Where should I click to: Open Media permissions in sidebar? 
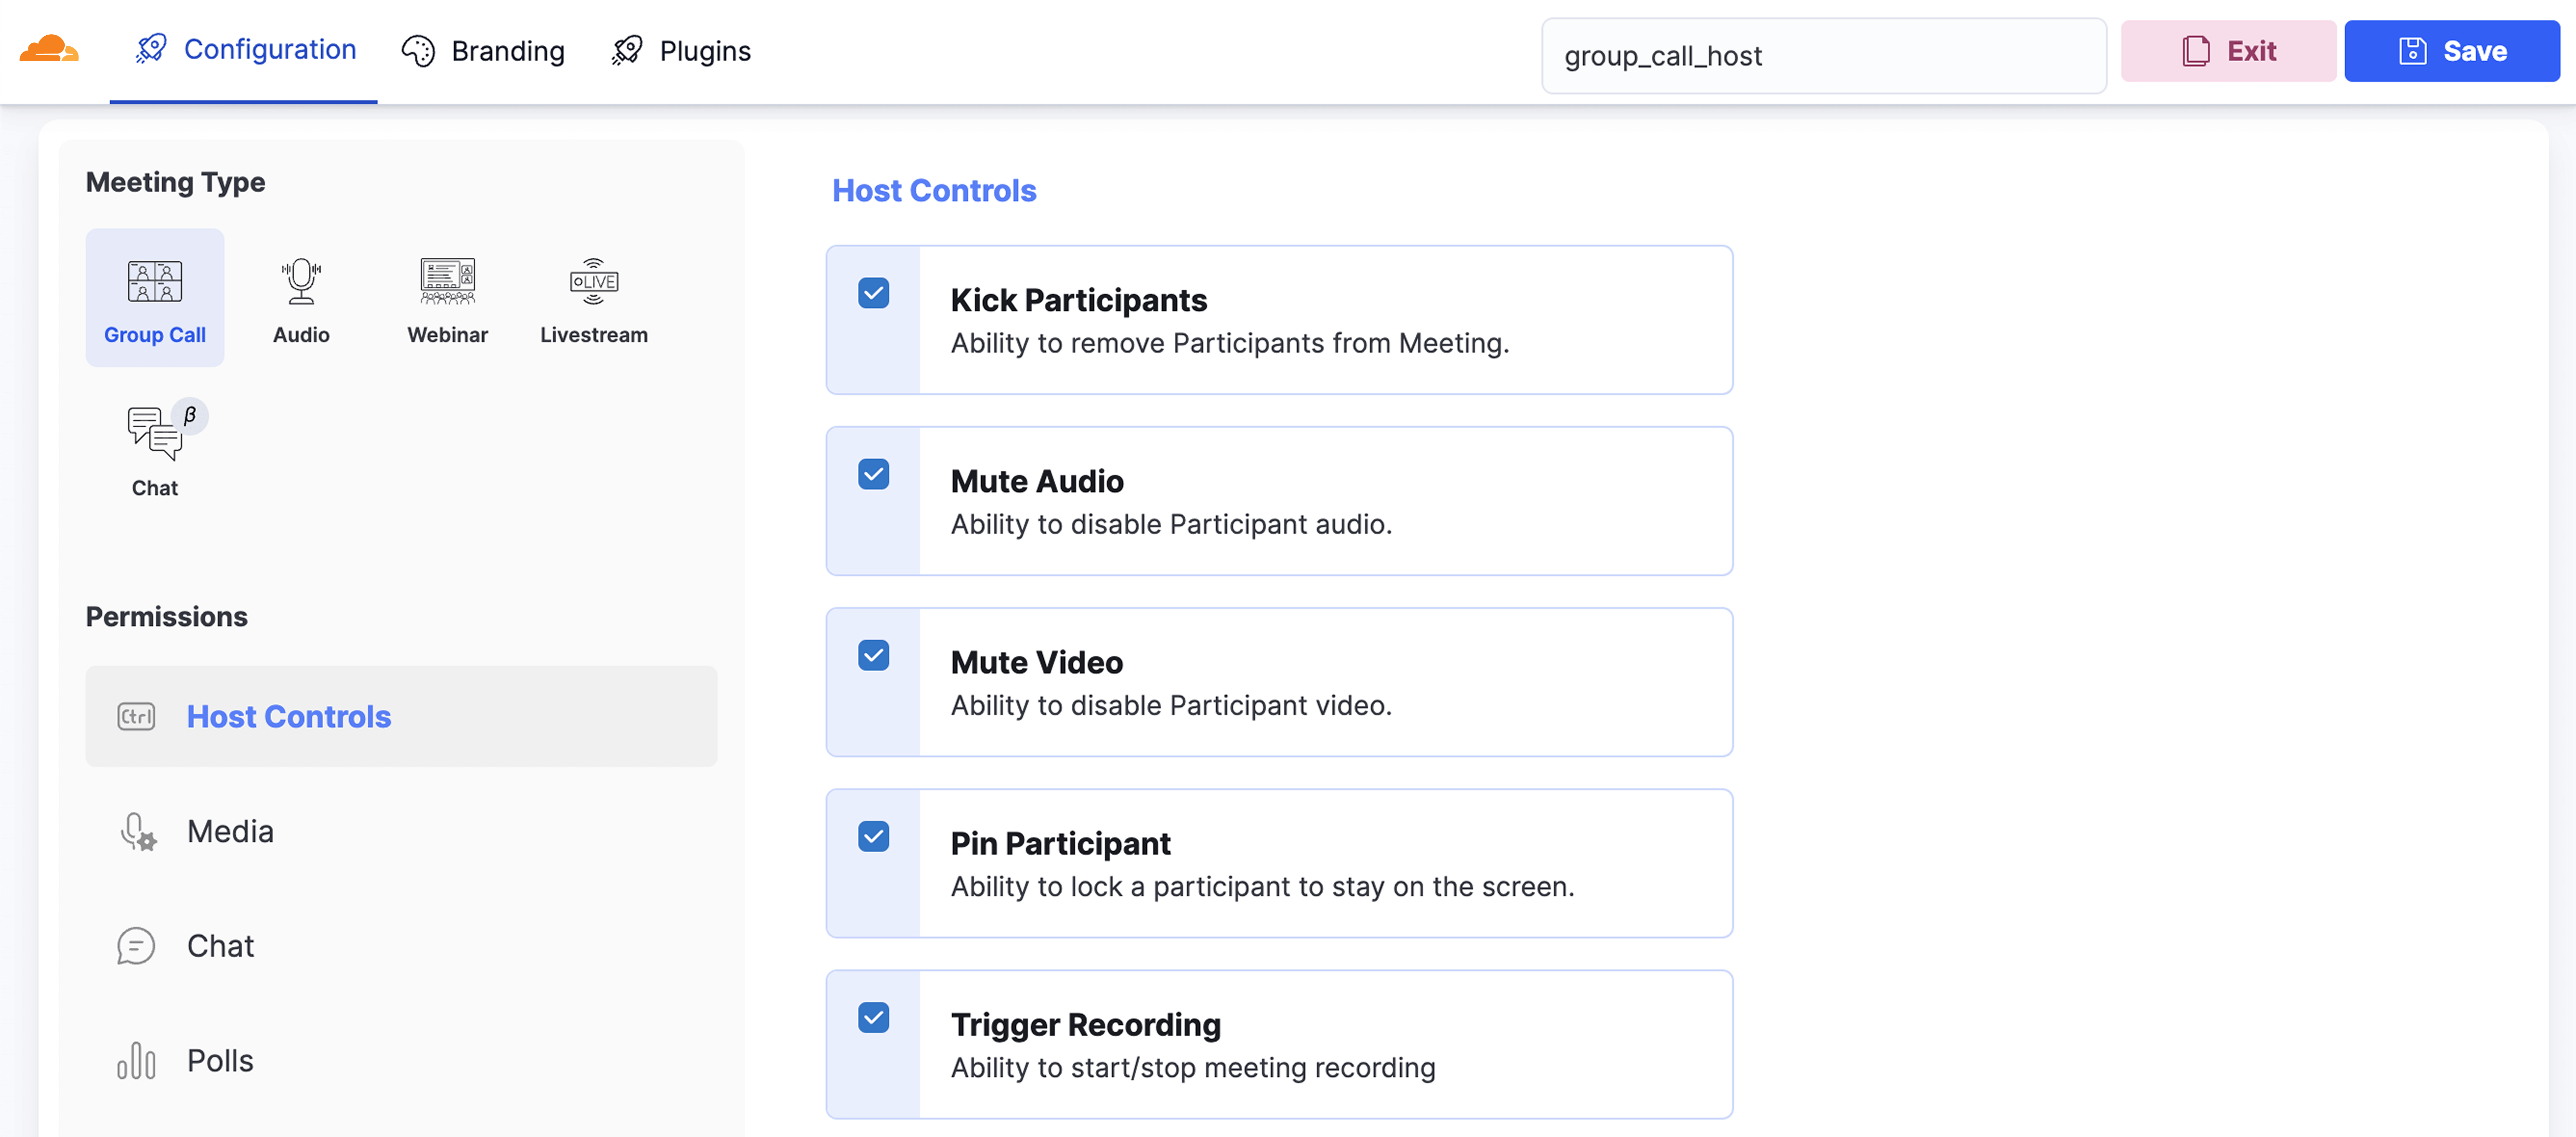[230, 831]
